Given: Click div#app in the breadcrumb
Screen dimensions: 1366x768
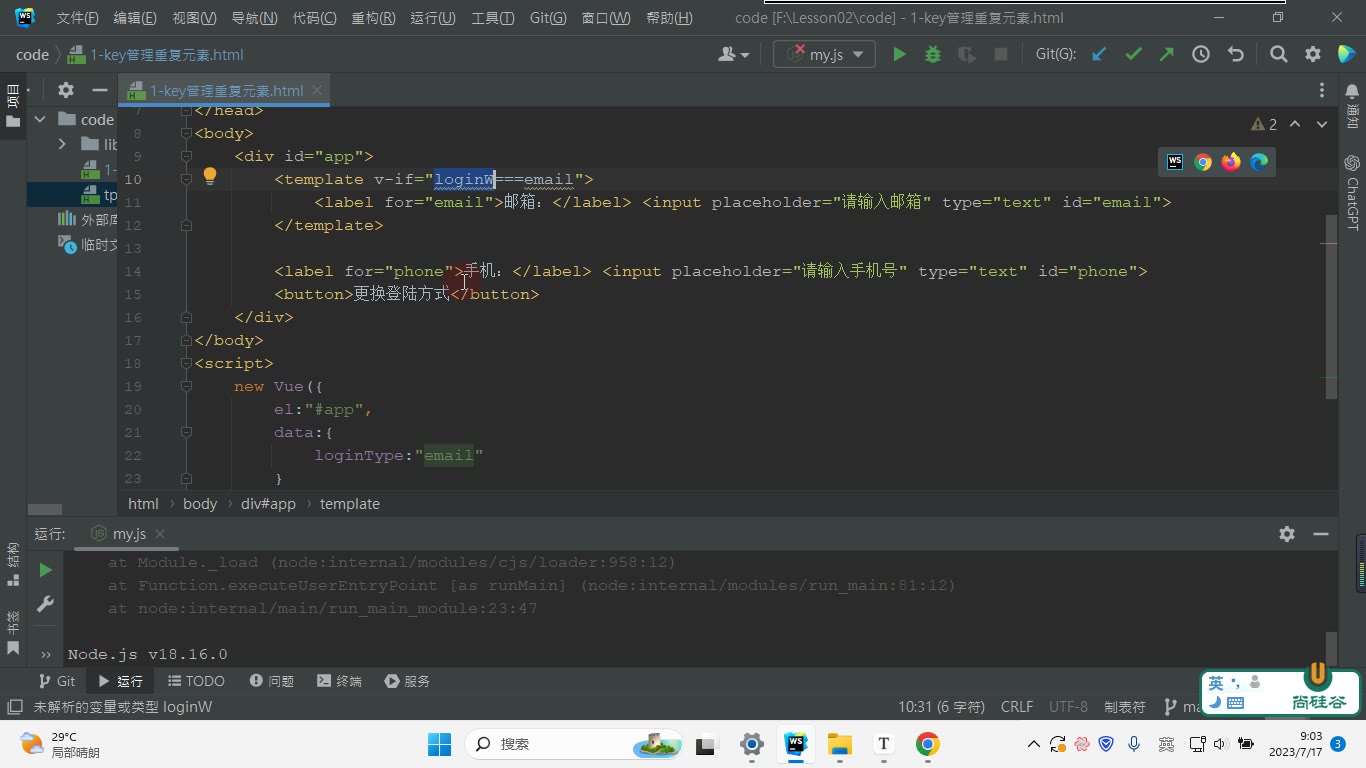Looking at the screenshot, I should coord(268,504).
